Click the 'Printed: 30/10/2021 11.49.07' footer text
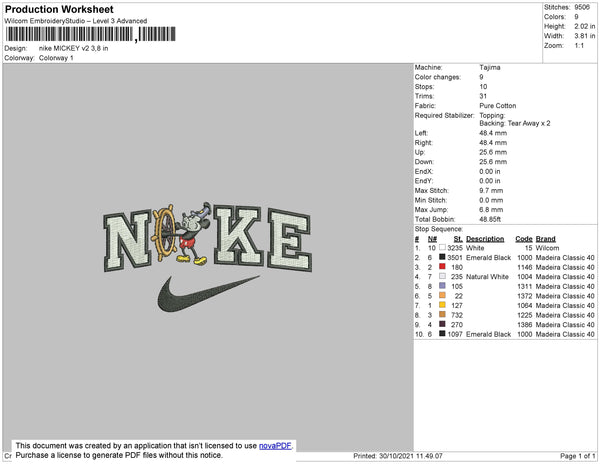This screenshot has height=464, width=600. pos(398,456)
